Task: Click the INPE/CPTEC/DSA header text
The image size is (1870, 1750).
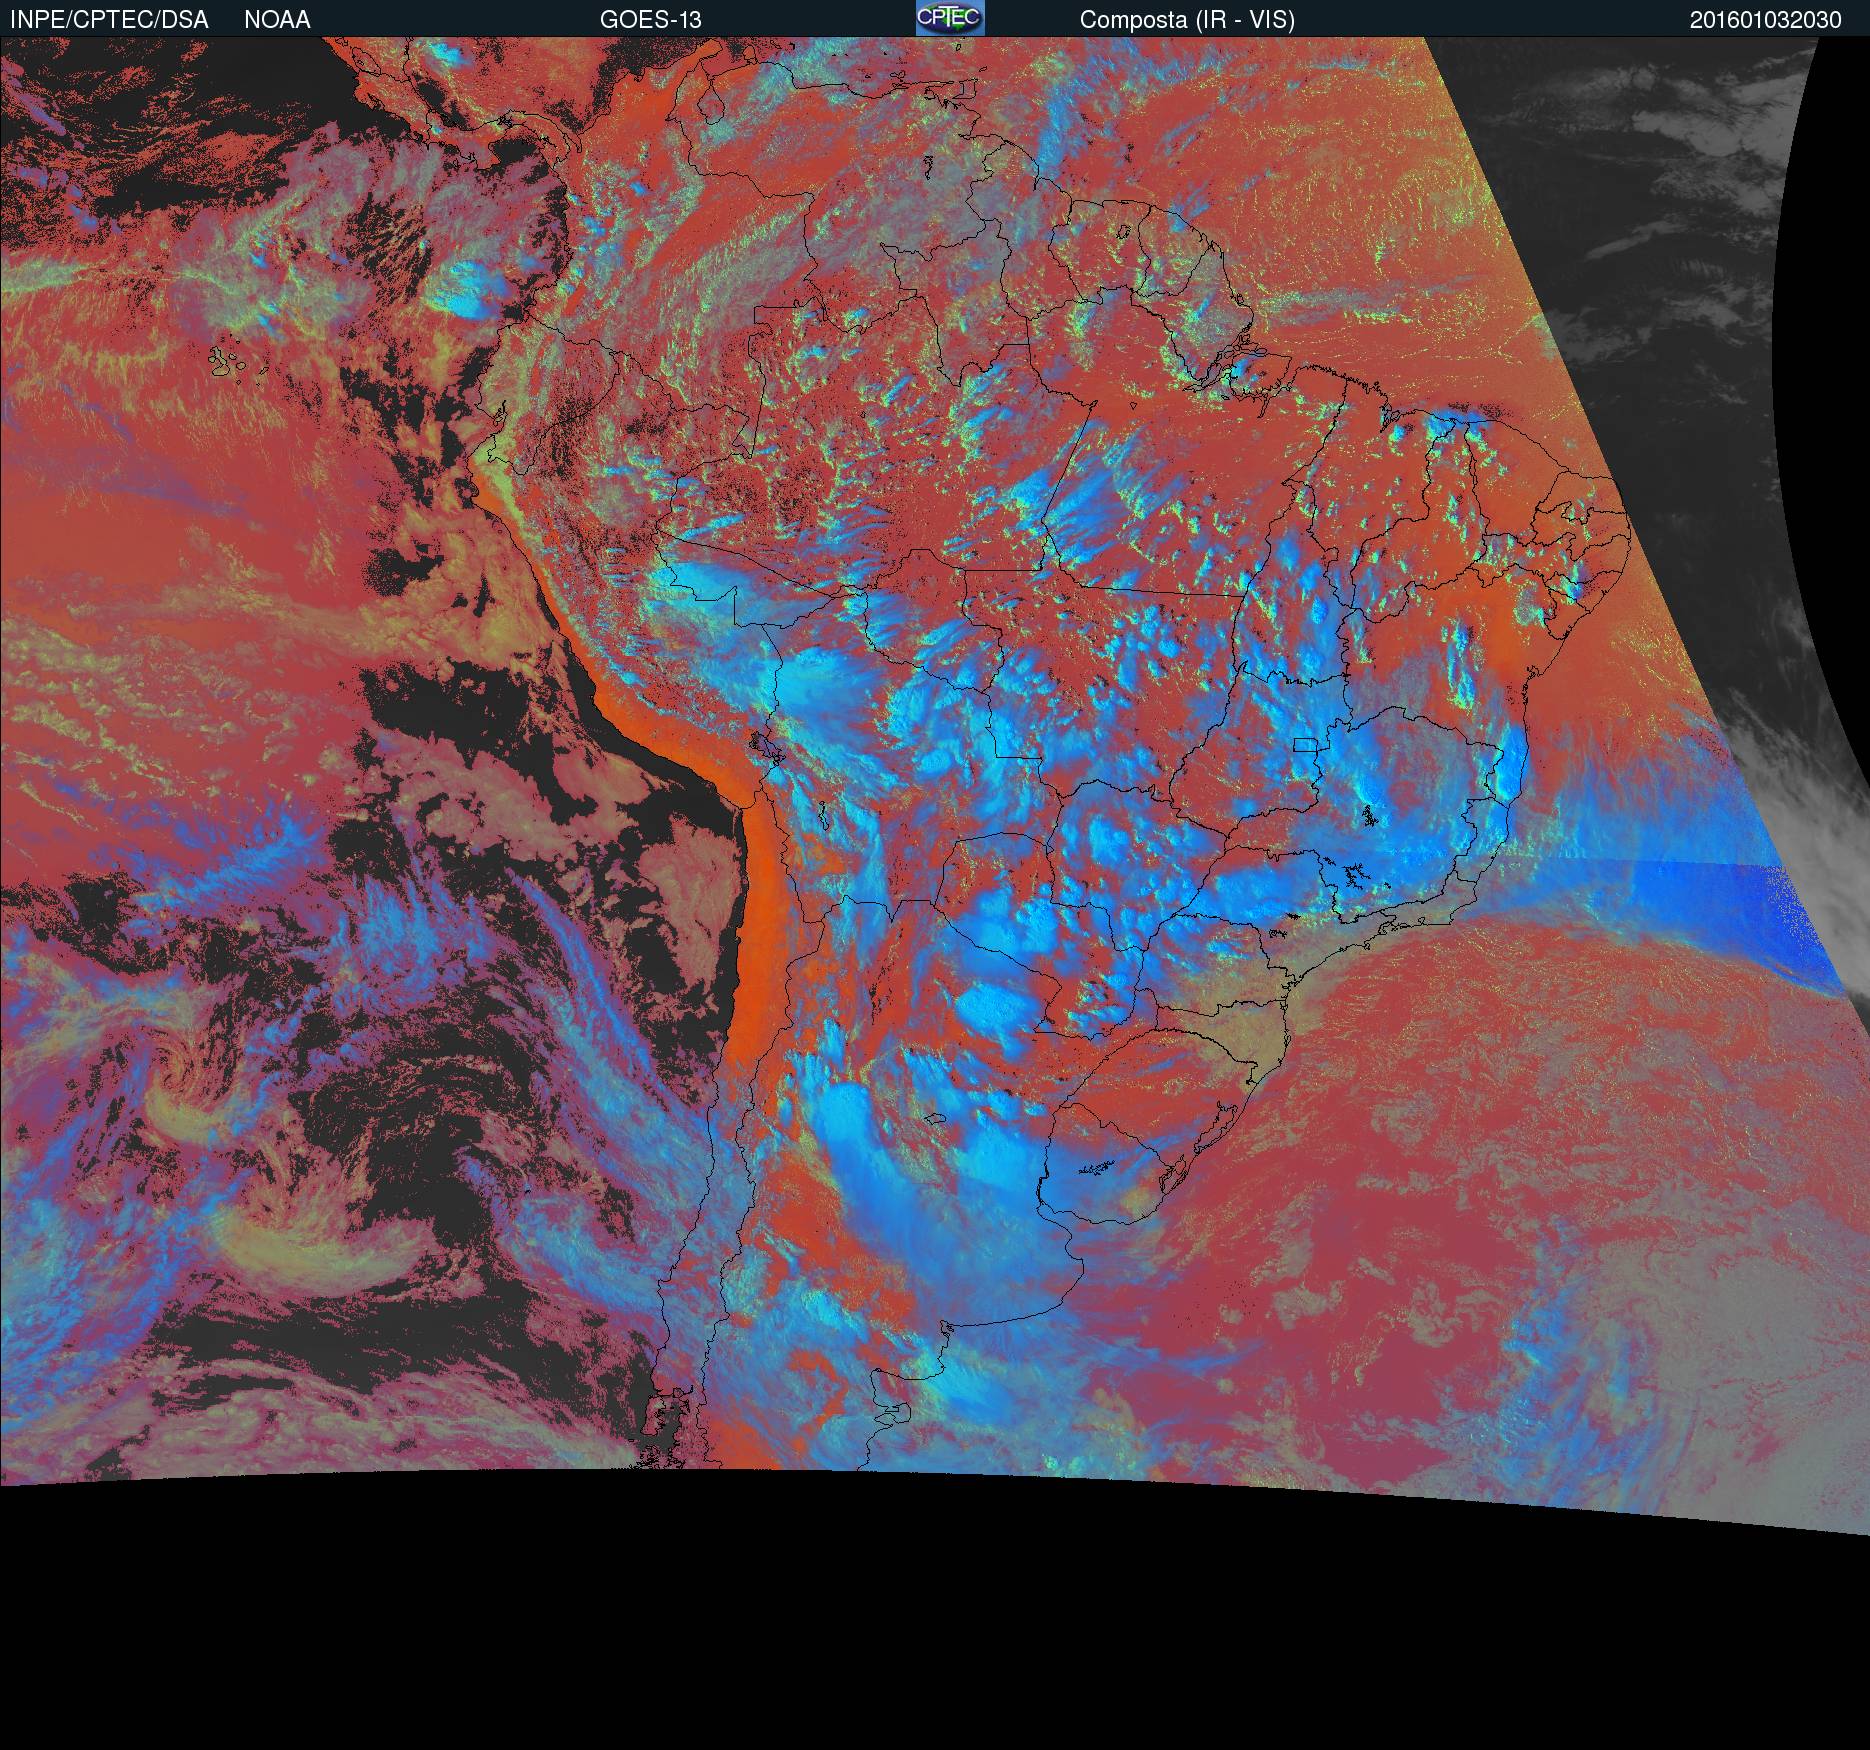Action: (x=109, y=20)
